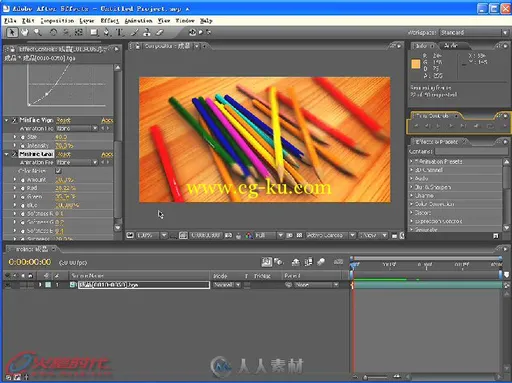The width and height of the screenshot is (512, 383).
Task: Open the viewer resolution Full dropdown
Action: click(x=269, y=235)
